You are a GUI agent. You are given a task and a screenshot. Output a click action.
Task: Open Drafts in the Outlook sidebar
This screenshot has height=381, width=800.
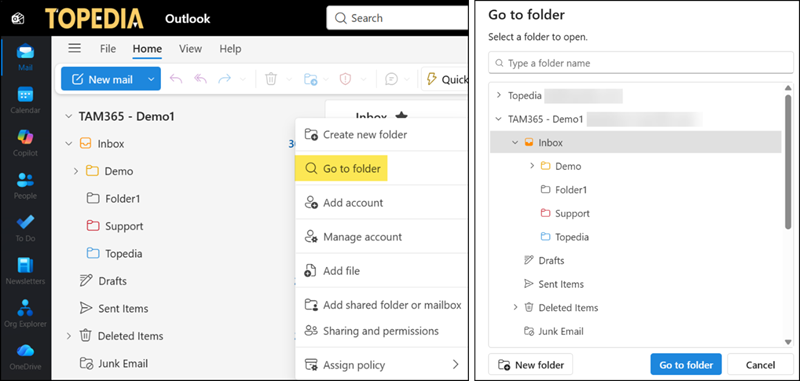112,281
